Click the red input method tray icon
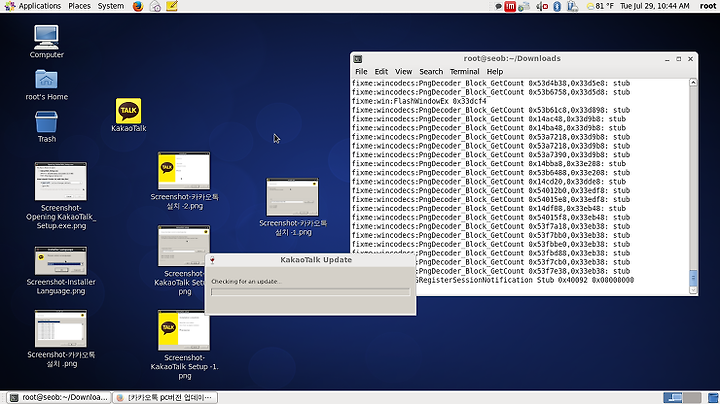The height and width of the screenshot is (404, 720). click(x=510, y=6)
